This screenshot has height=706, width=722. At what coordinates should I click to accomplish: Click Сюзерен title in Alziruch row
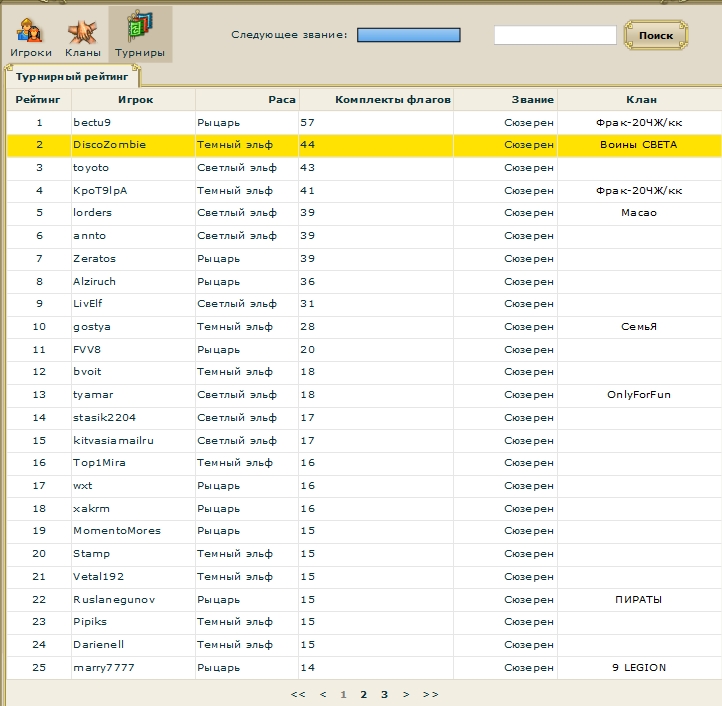click(529, 282)
